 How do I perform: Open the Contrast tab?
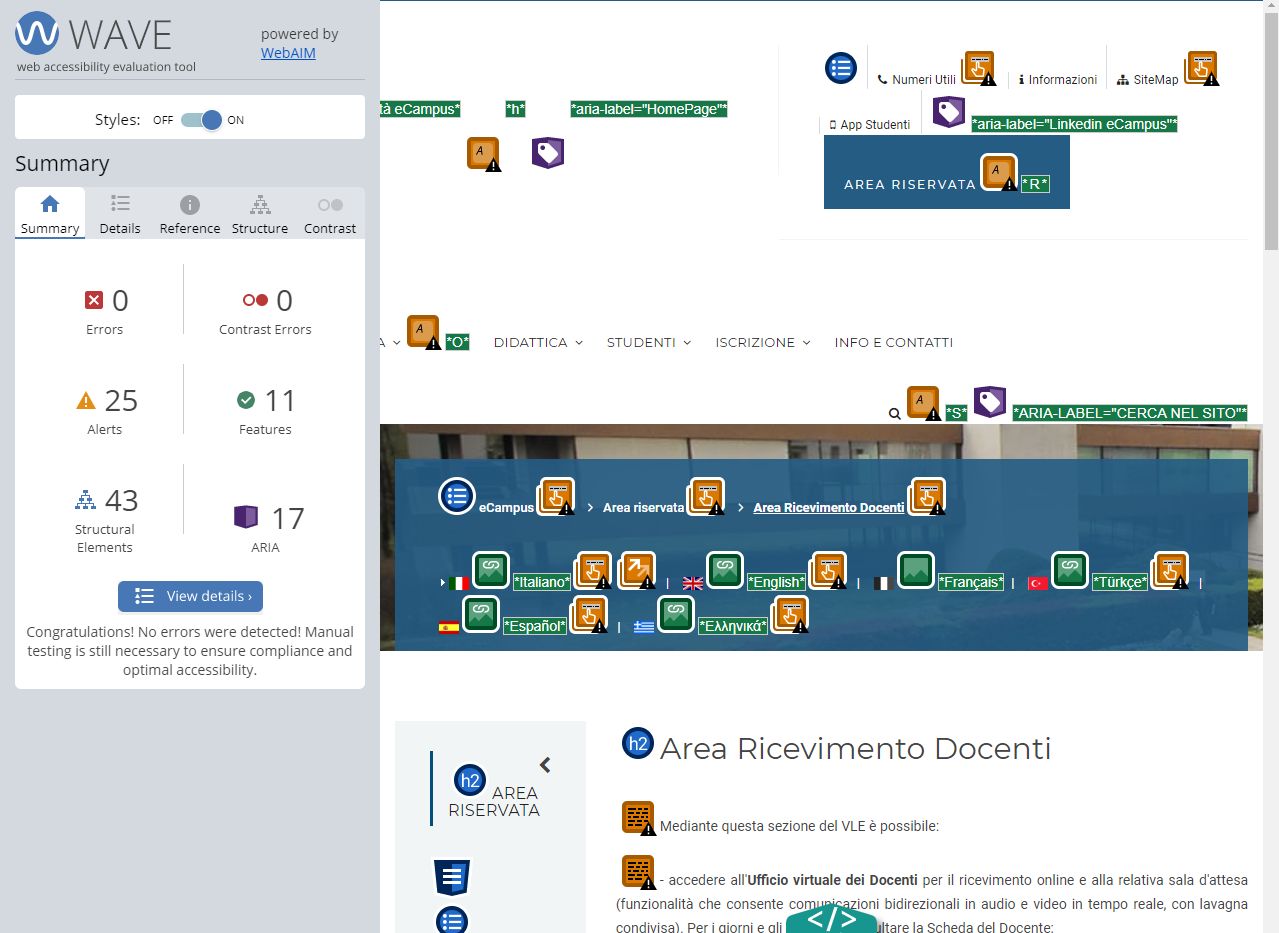pyautogui.click(x=330, y=215)
